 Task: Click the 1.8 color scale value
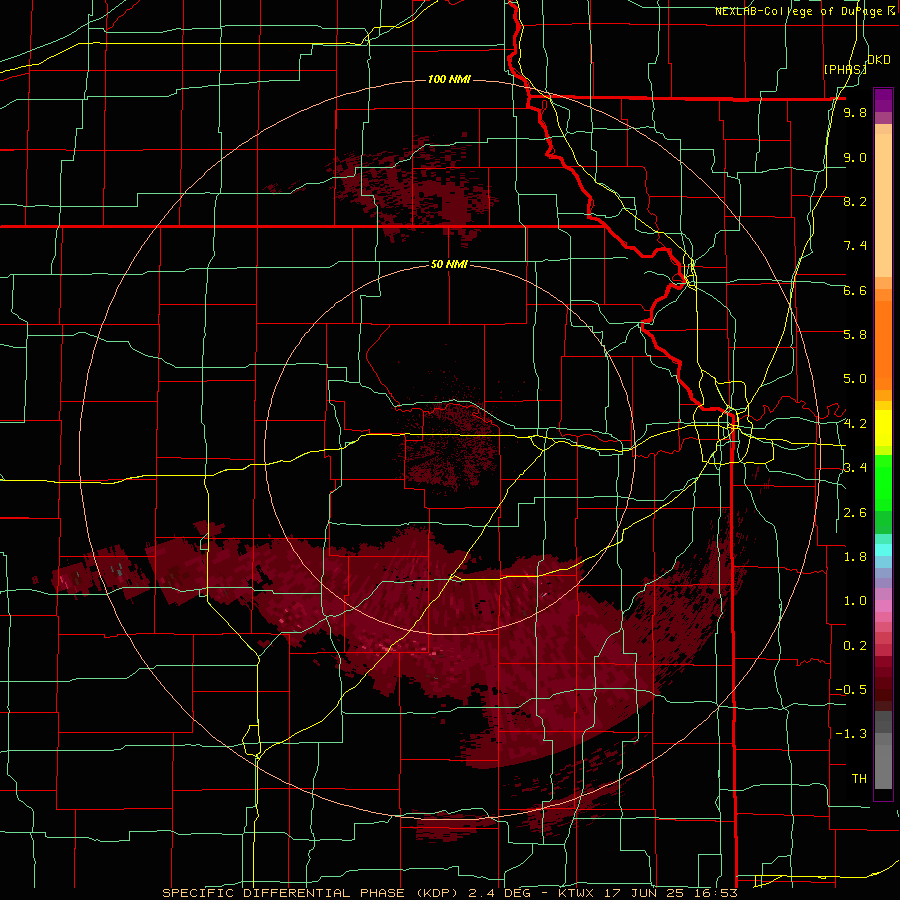(855, 557)
